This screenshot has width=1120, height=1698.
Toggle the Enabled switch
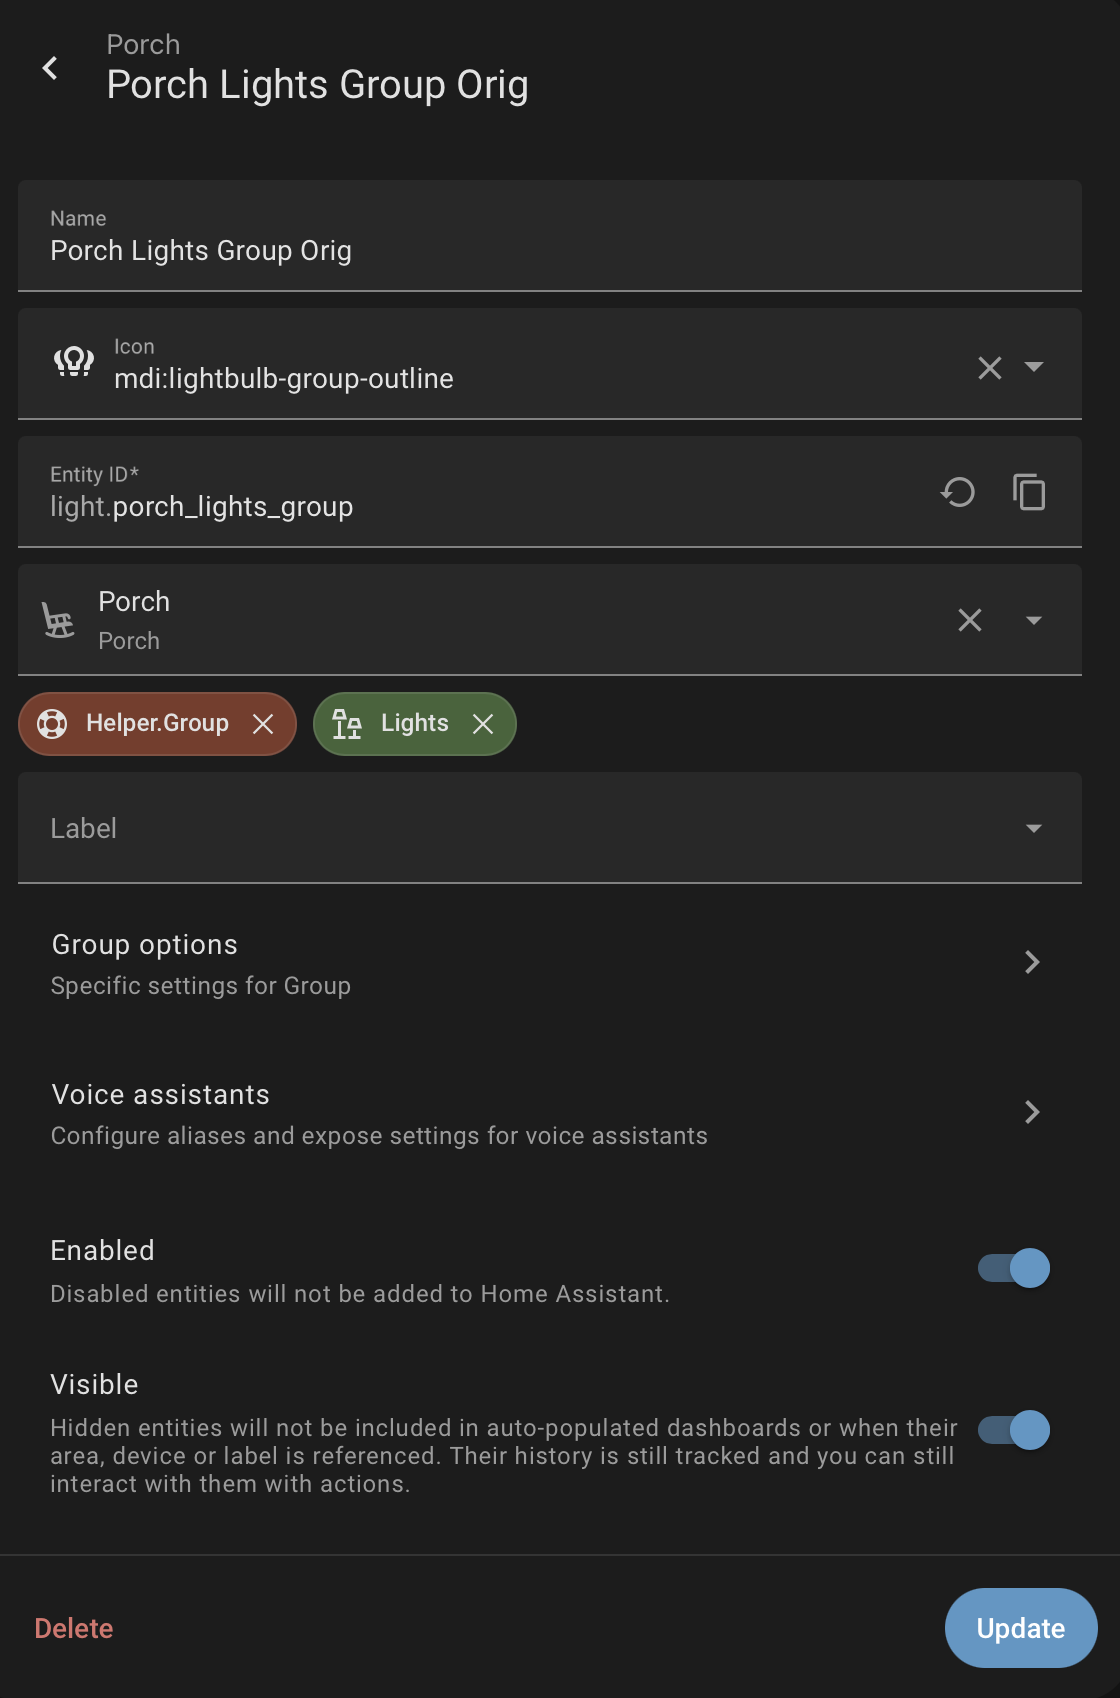1014,1268
